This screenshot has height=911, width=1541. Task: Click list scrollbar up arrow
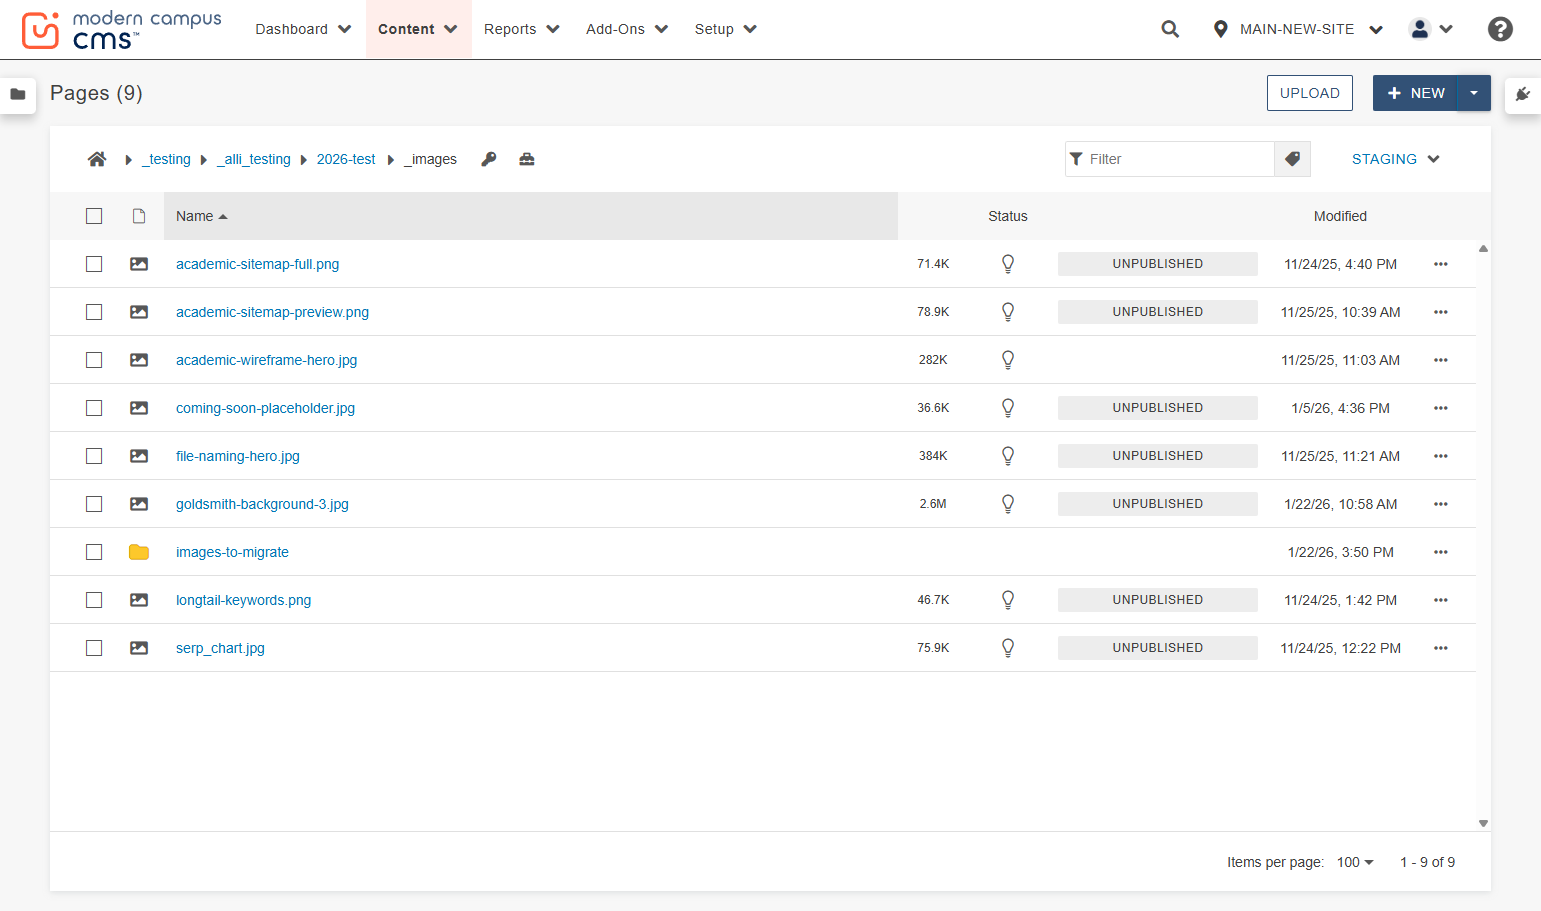(x=1483, y=248)
